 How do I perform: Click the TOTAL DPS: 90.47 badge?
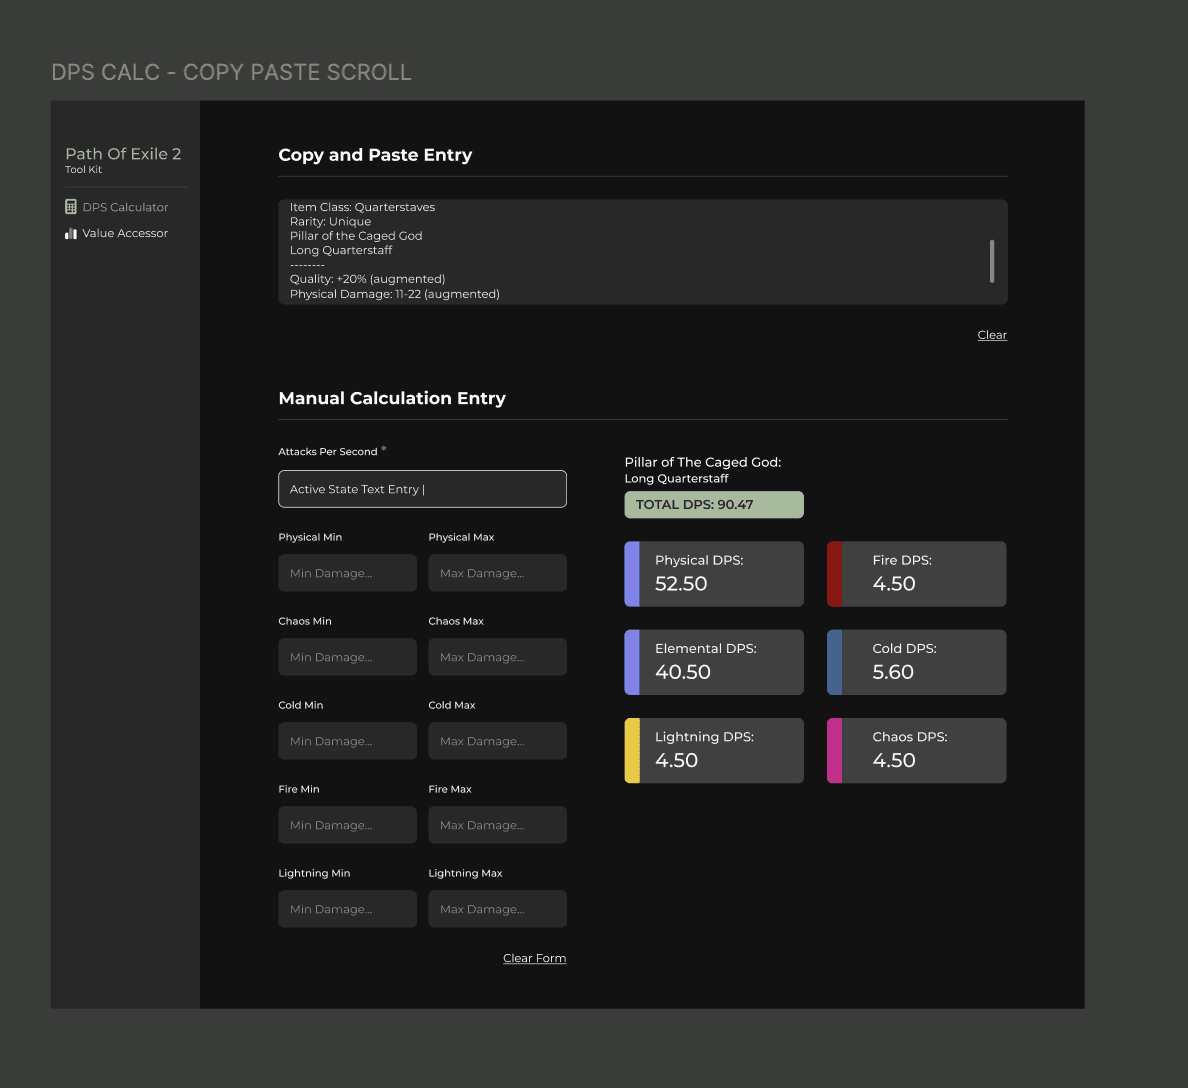pyautogui.click(x=714, y=505)
